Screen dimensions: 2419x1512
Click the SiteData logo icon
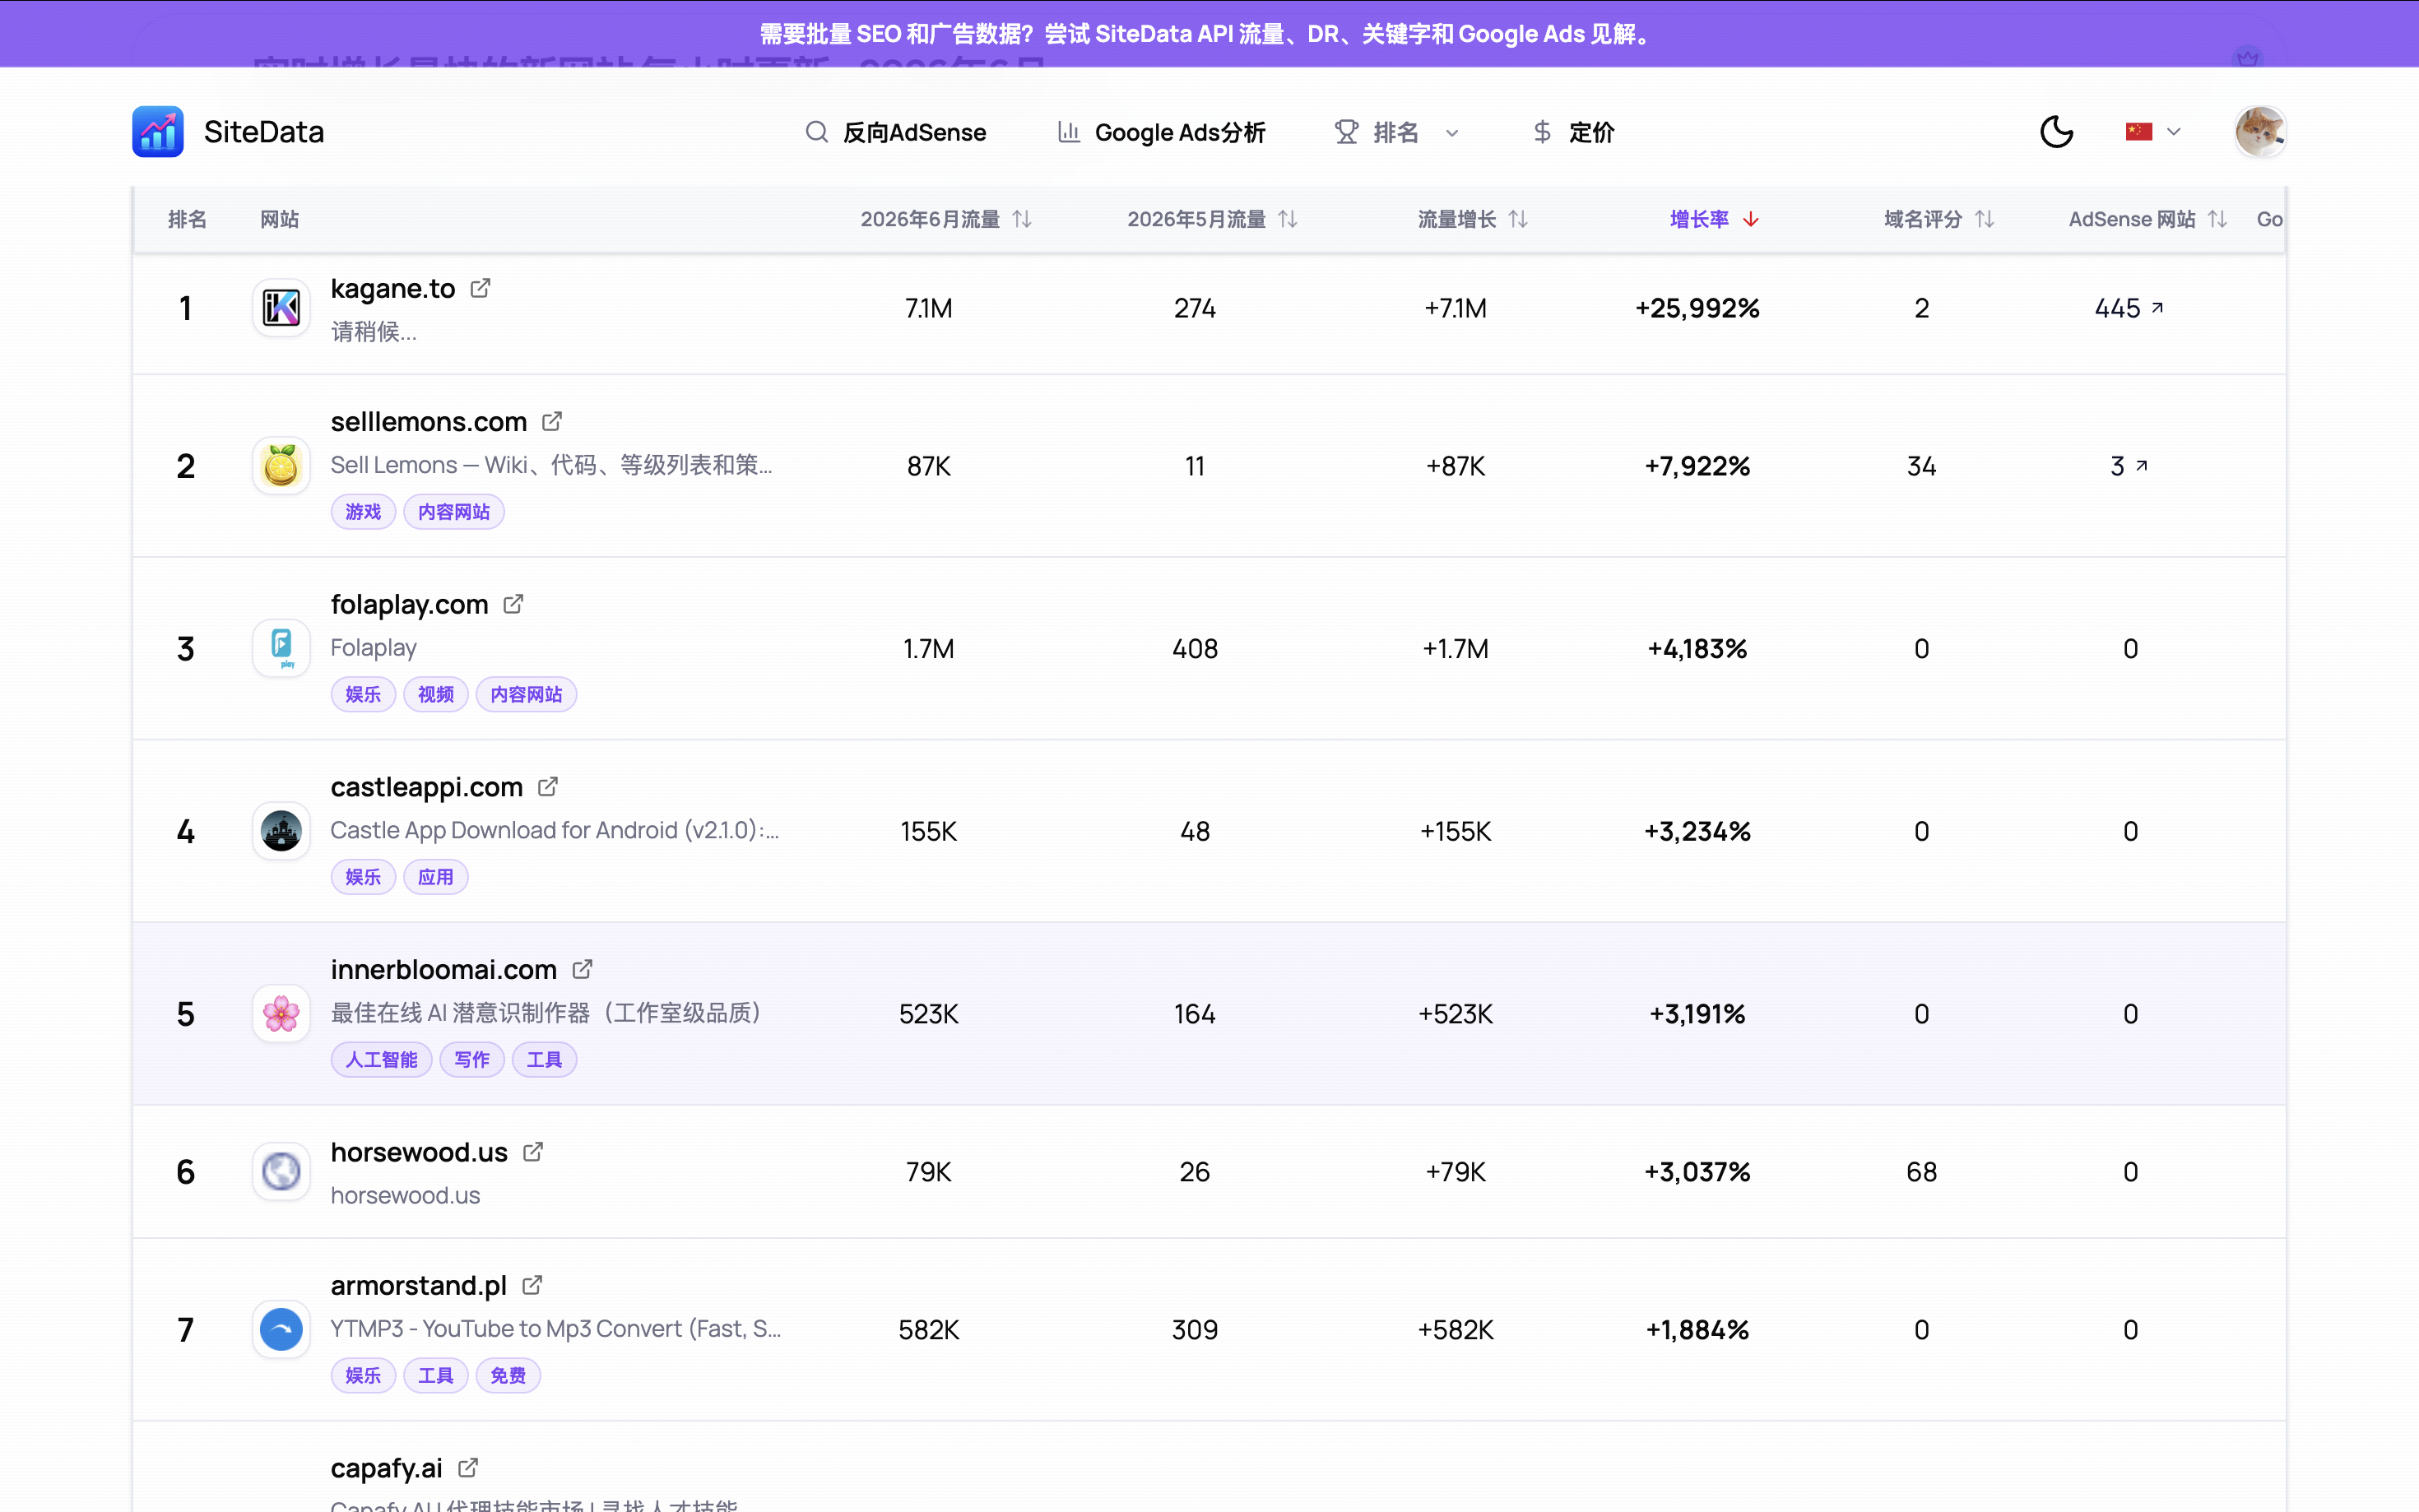click(x=158, y=131)
